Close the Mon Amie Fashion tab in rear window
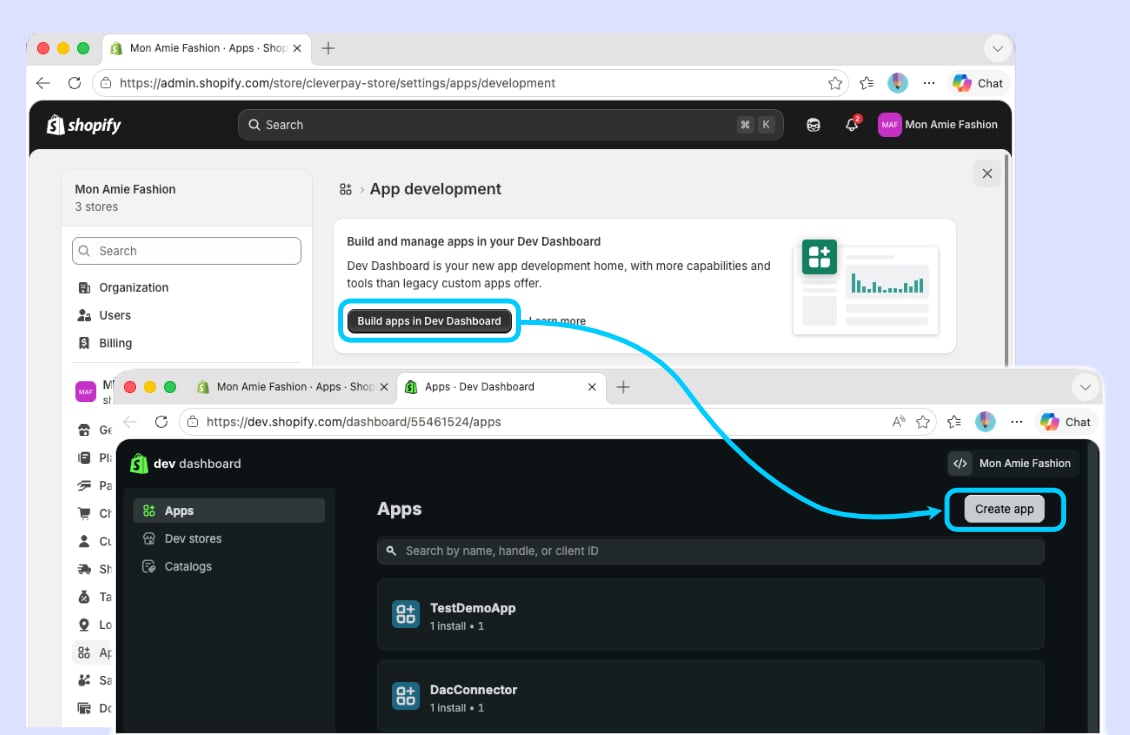The height and width of the screenshot is (735, 1130). 297,48
